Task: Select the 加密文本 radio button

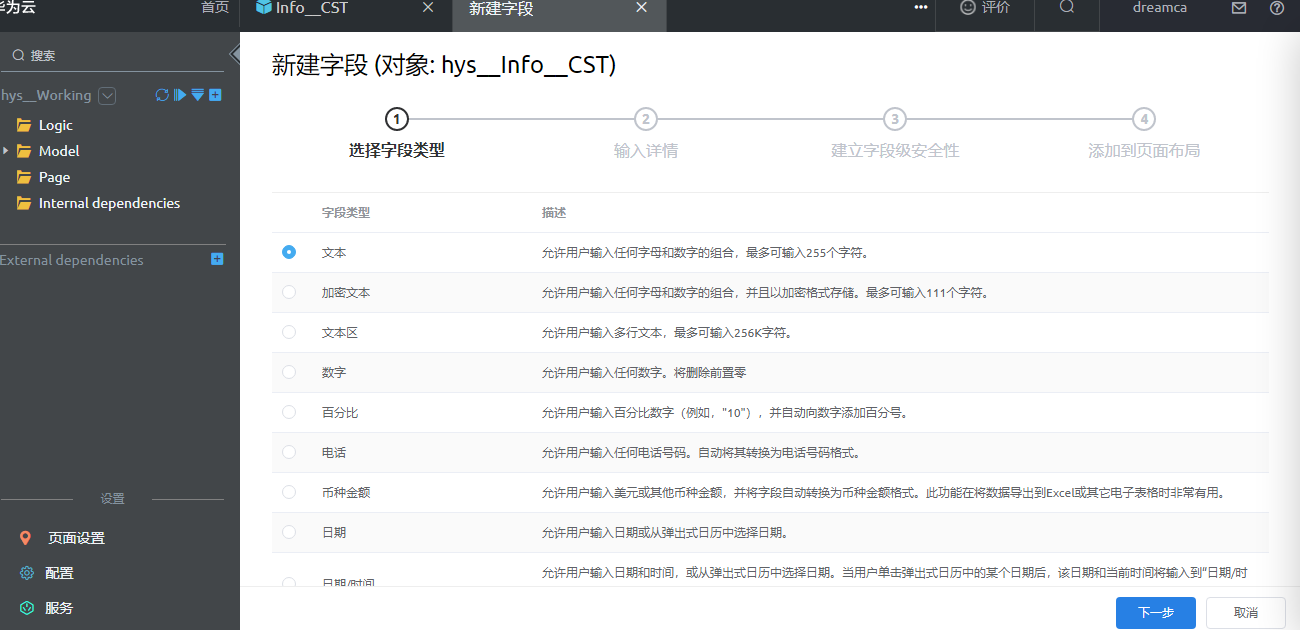Action: point(289,292)
